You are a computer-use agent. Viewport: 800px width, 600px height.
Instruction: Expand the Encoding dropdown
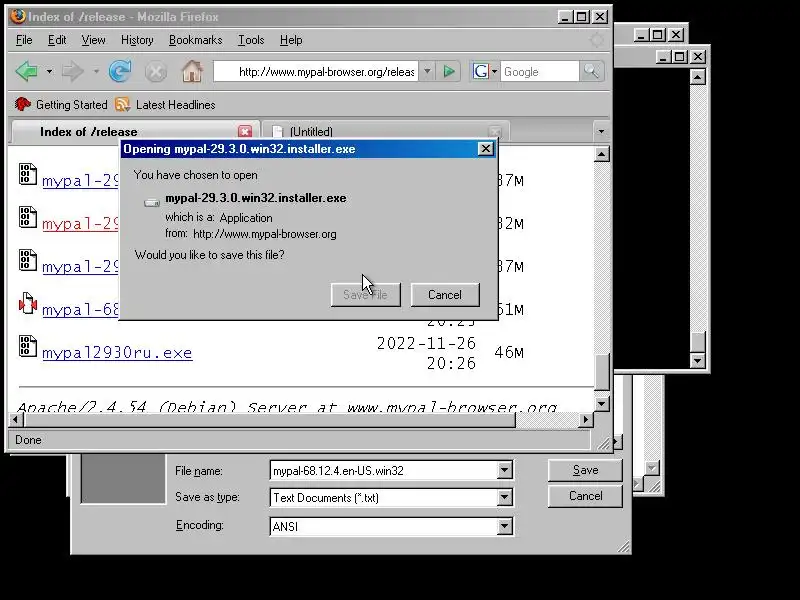click(505, 526)
